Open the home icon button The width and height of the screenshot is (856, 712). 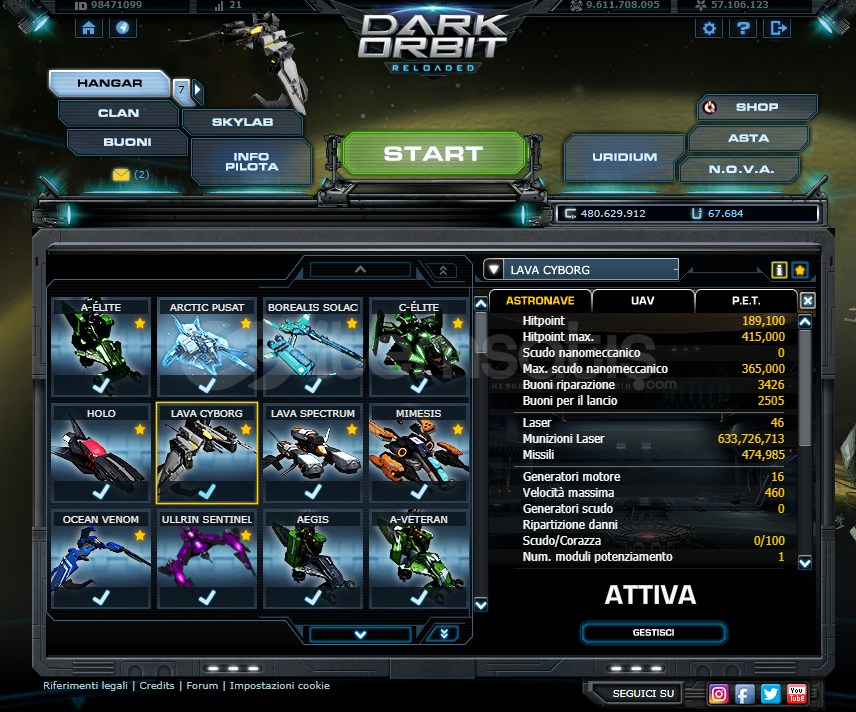tap(88, 28)
